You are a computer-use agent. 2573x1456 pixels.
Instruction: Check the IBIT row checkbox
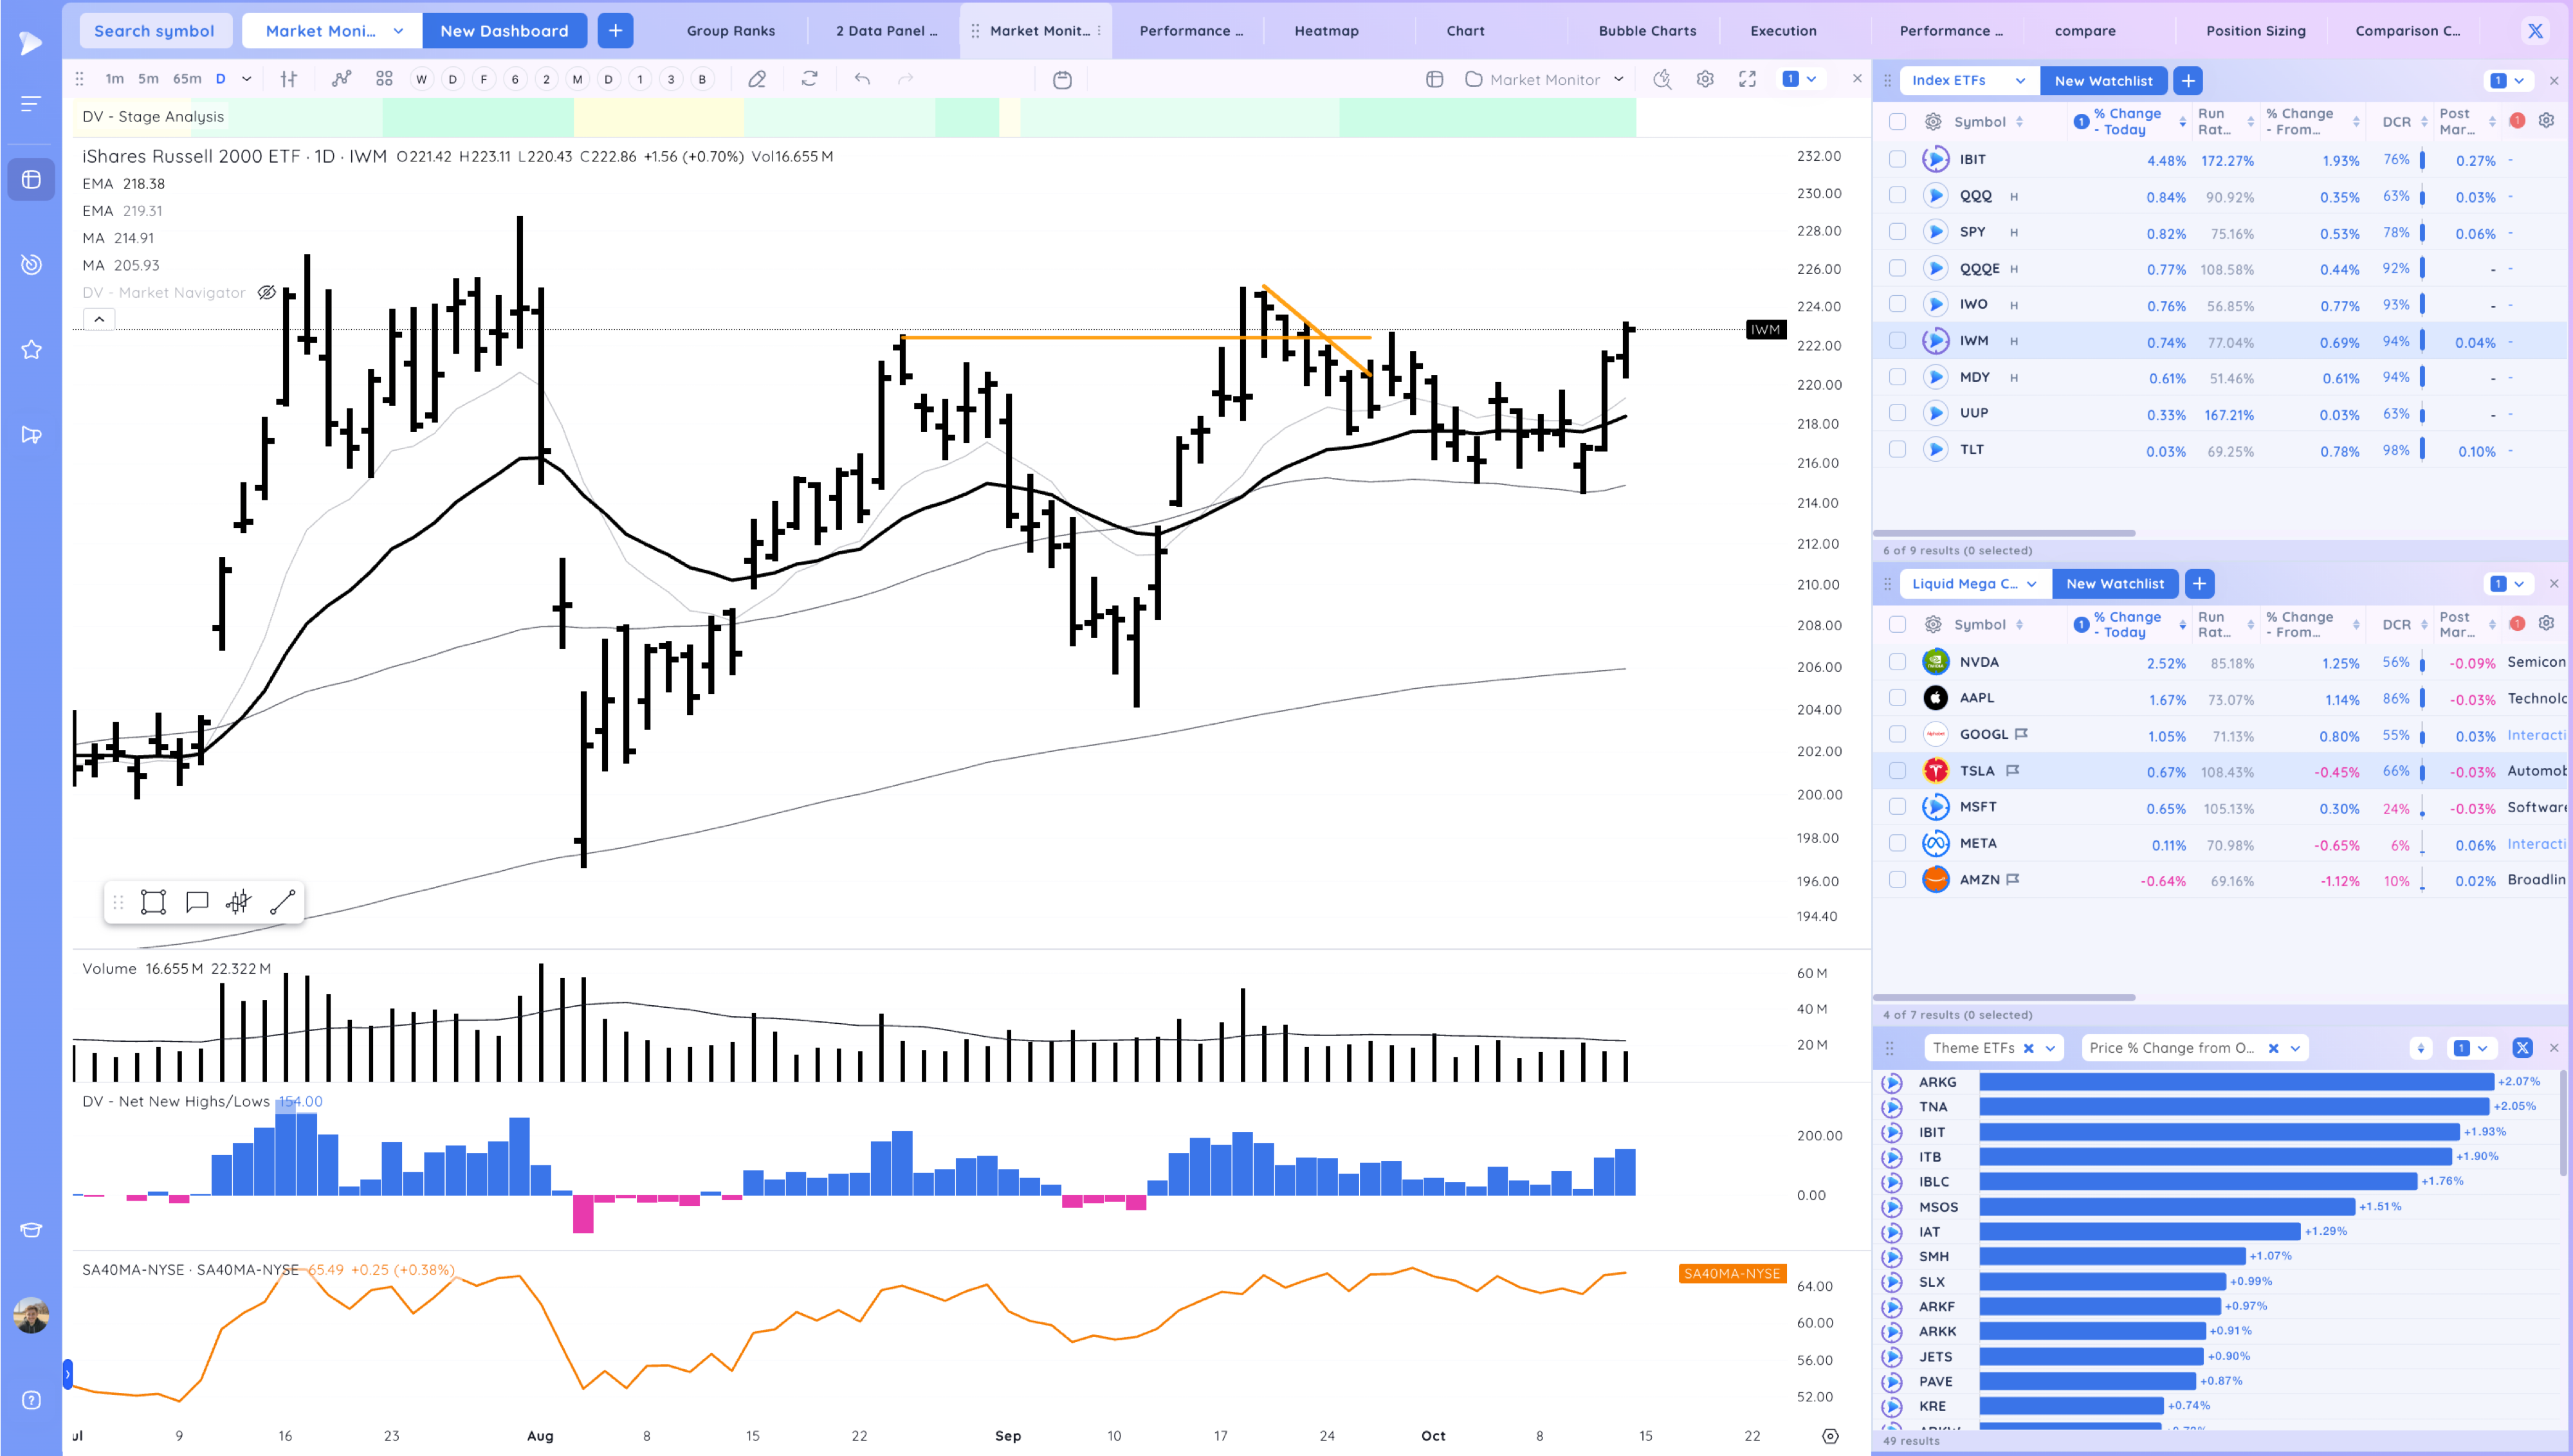coord(1897,159)
